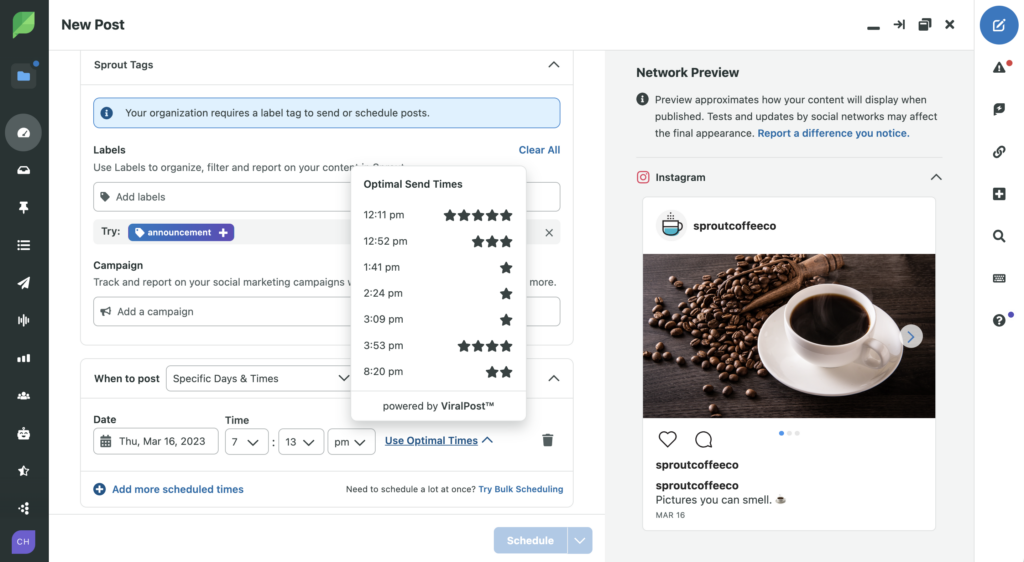Viewport: 1024px width, 562px height.
Task: Open the bot icon in left sidebar
Action: point(24,433)
